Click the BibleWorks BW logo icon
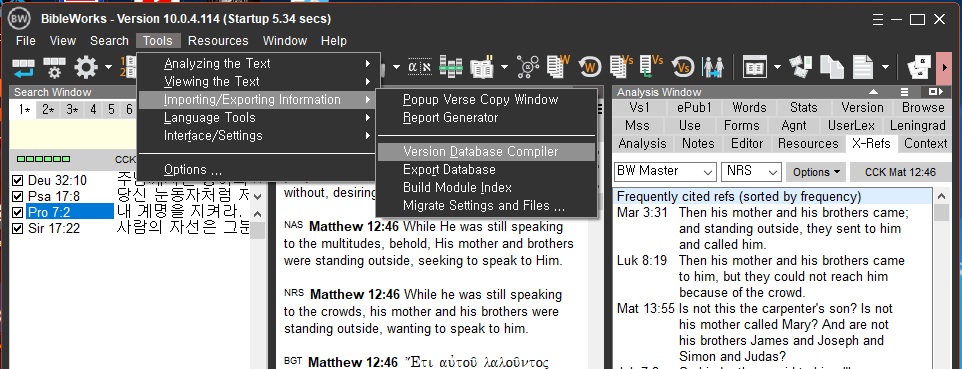The image size is (962, 369). [x=19, y=19]
